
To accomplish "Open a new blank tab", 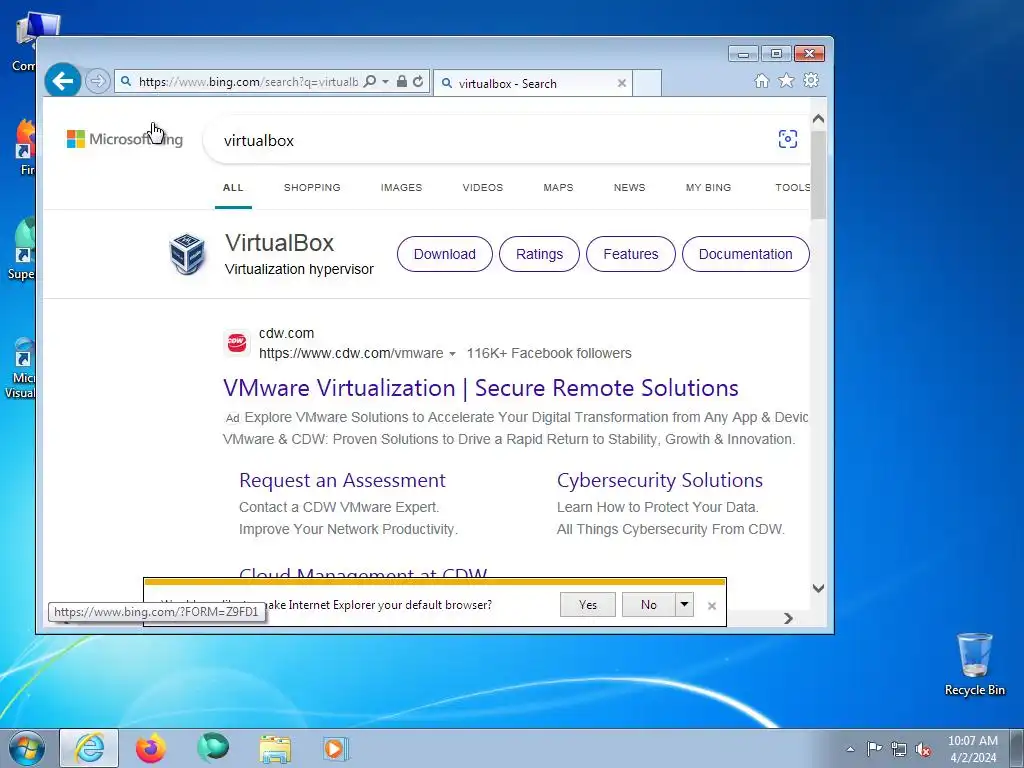I will click(647, 83).
